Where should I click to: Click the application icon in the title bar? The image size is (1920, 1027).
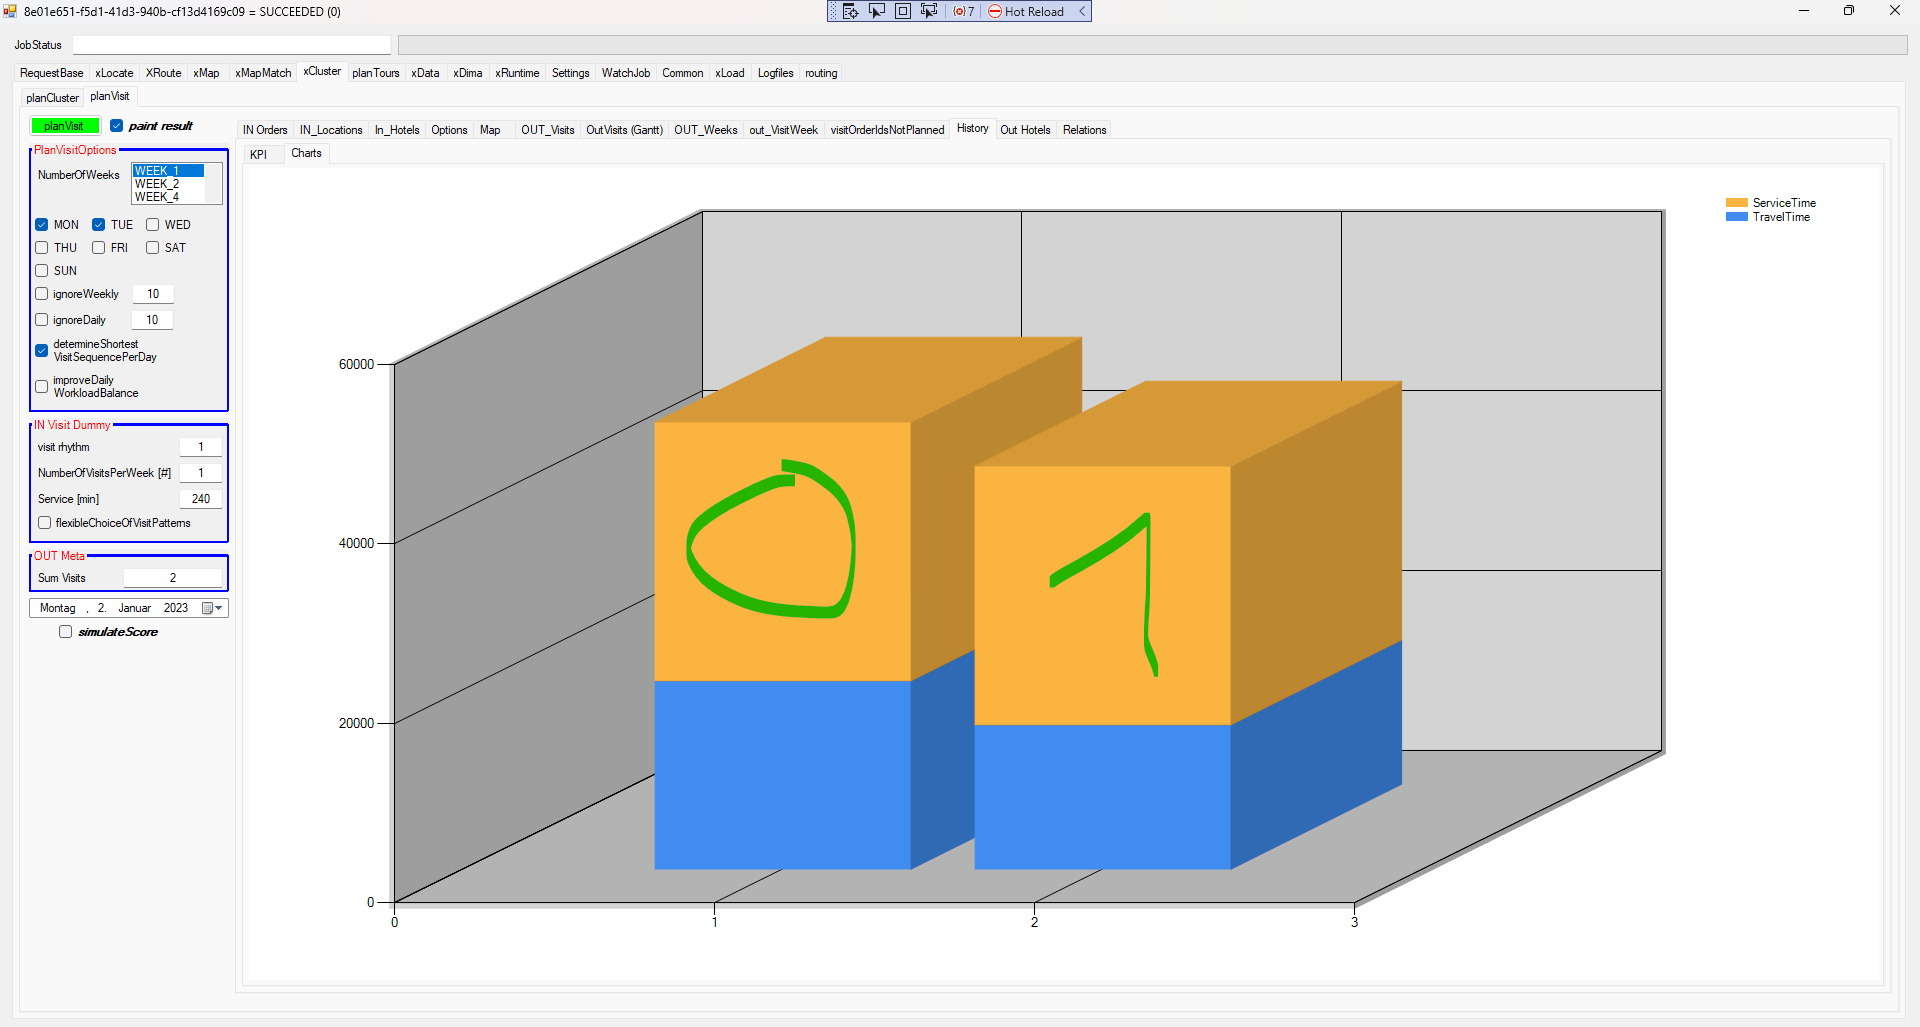point(10,11)
